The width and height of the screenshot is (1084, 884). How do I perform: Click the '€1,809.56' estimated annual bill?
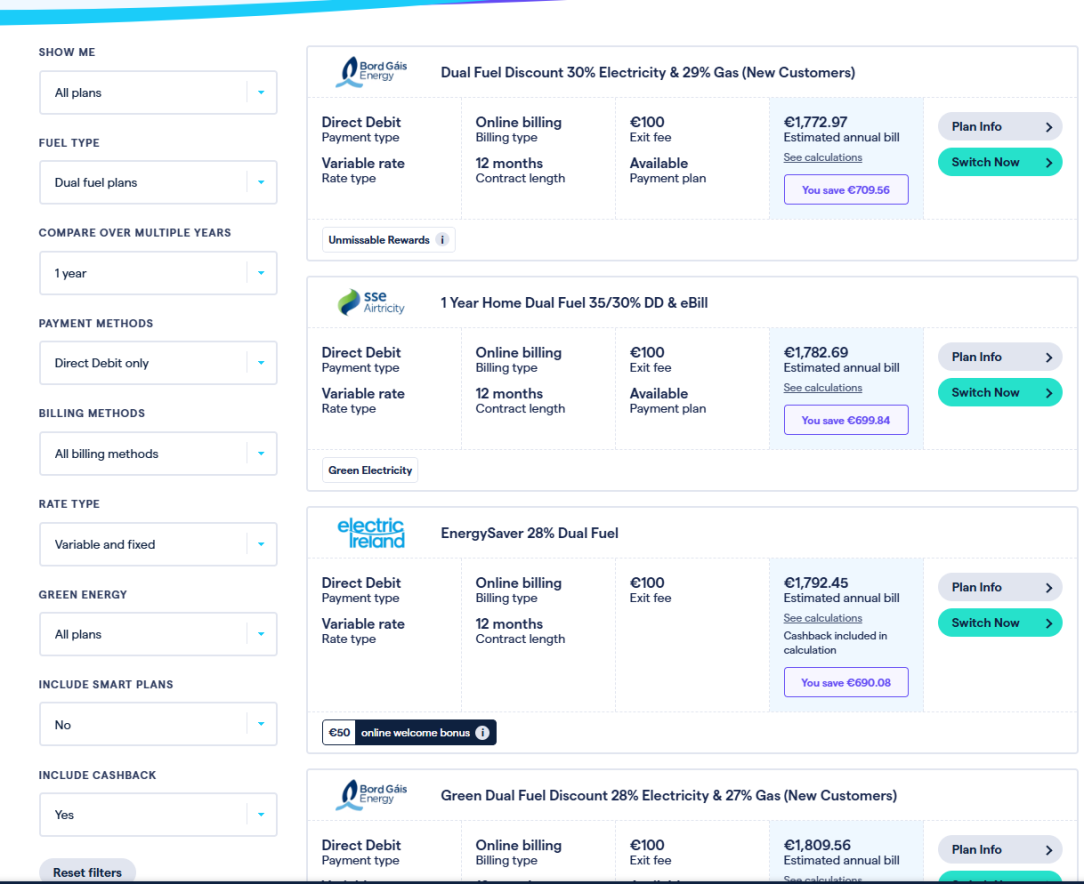tap(816, 845)
